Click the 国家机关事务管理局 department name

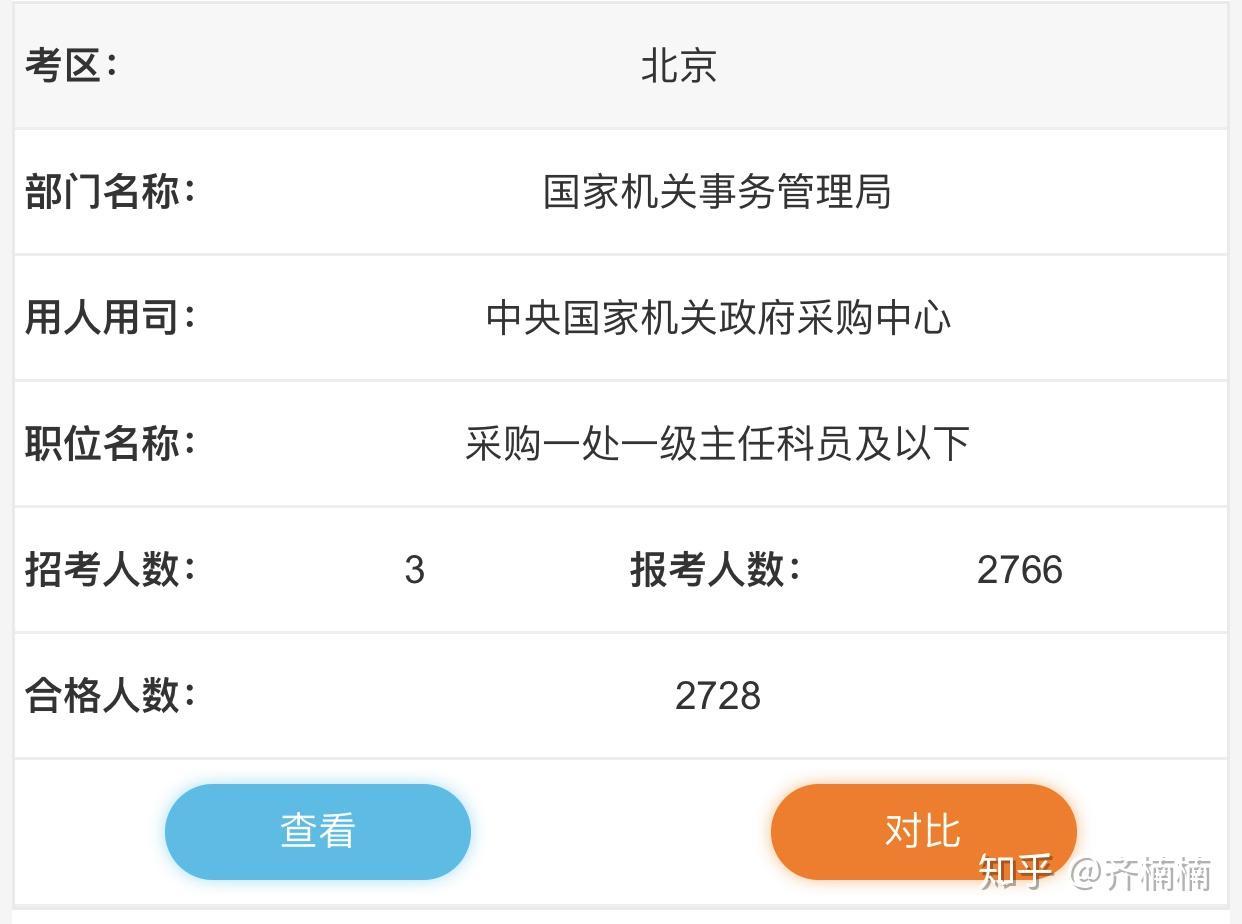click(x=717, y=192)
